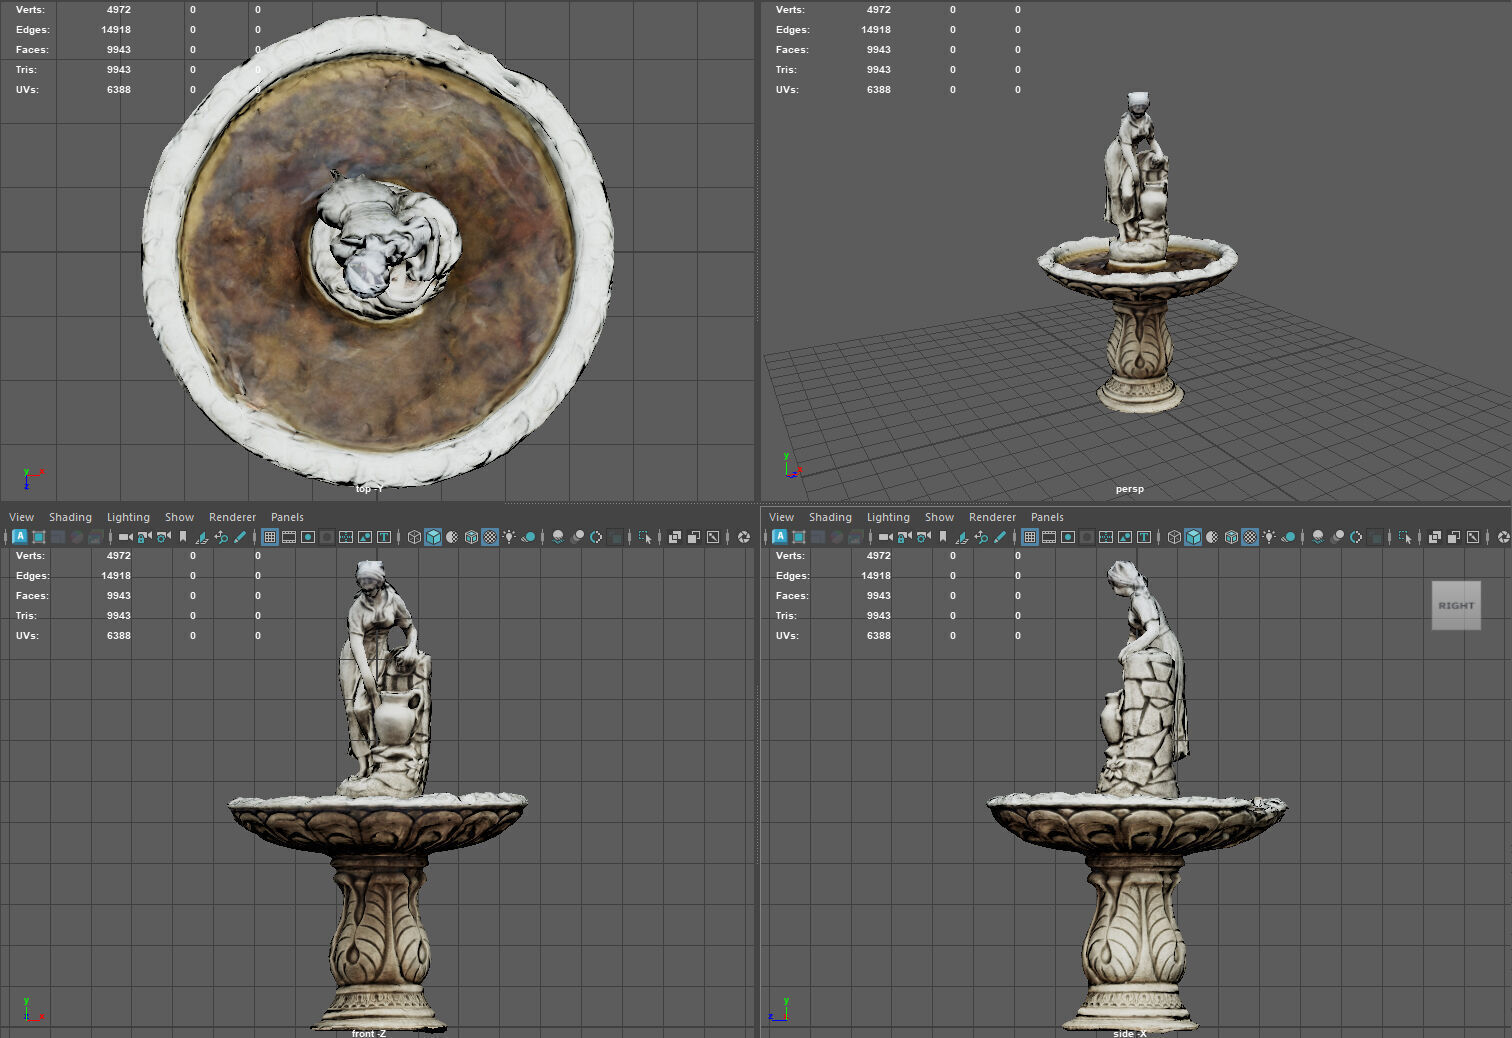Click 2D Pan/Zoom icon in front view toolbar
This screenshot has width=1512, height=1038.
[221, 537]
